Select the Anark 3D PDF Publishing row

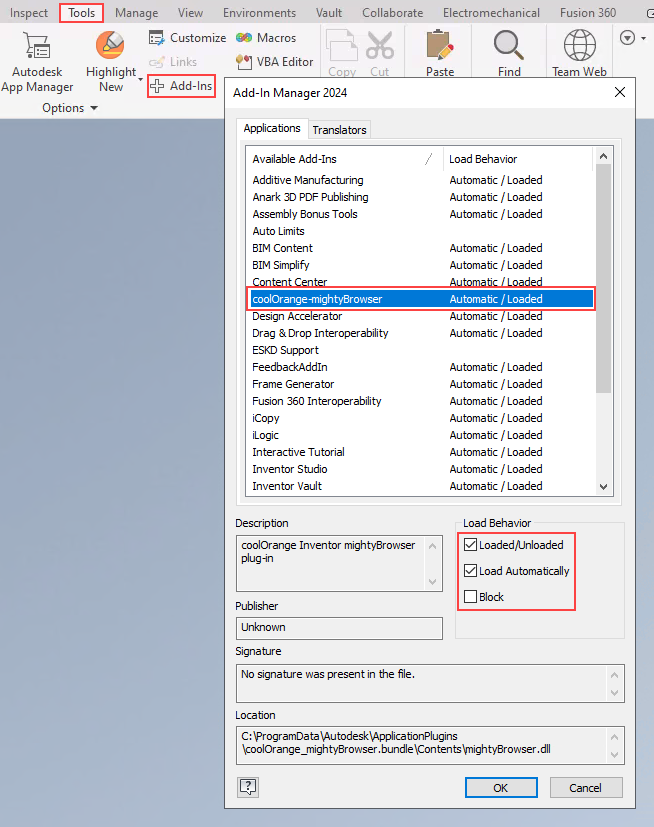420,197
